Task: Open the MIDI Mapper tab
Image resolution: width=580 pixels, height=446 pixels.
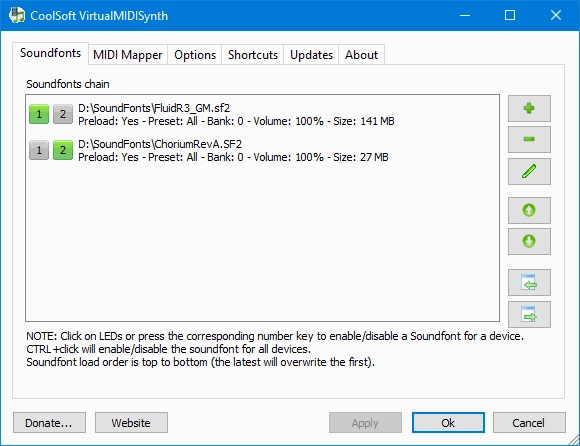Action: pyautogui.click(x=128, y=55)
